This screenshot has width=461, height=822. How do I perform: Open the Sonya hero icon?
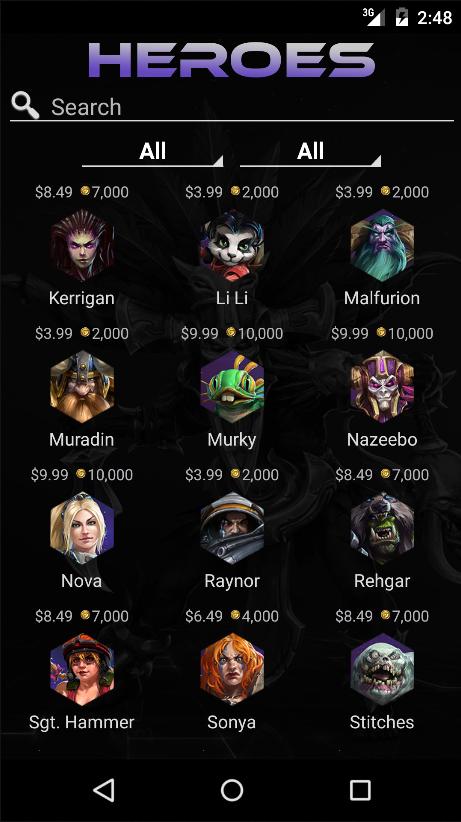[232, 670]
